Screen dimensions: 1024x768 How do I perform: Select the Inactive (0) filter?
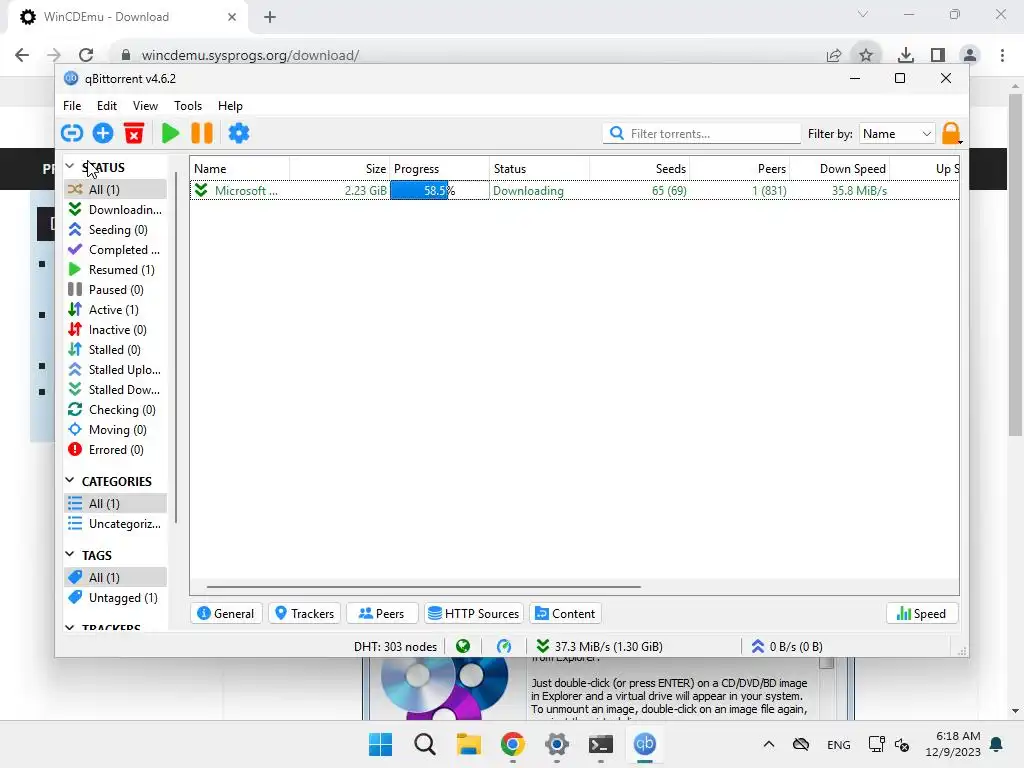[116, 330]
